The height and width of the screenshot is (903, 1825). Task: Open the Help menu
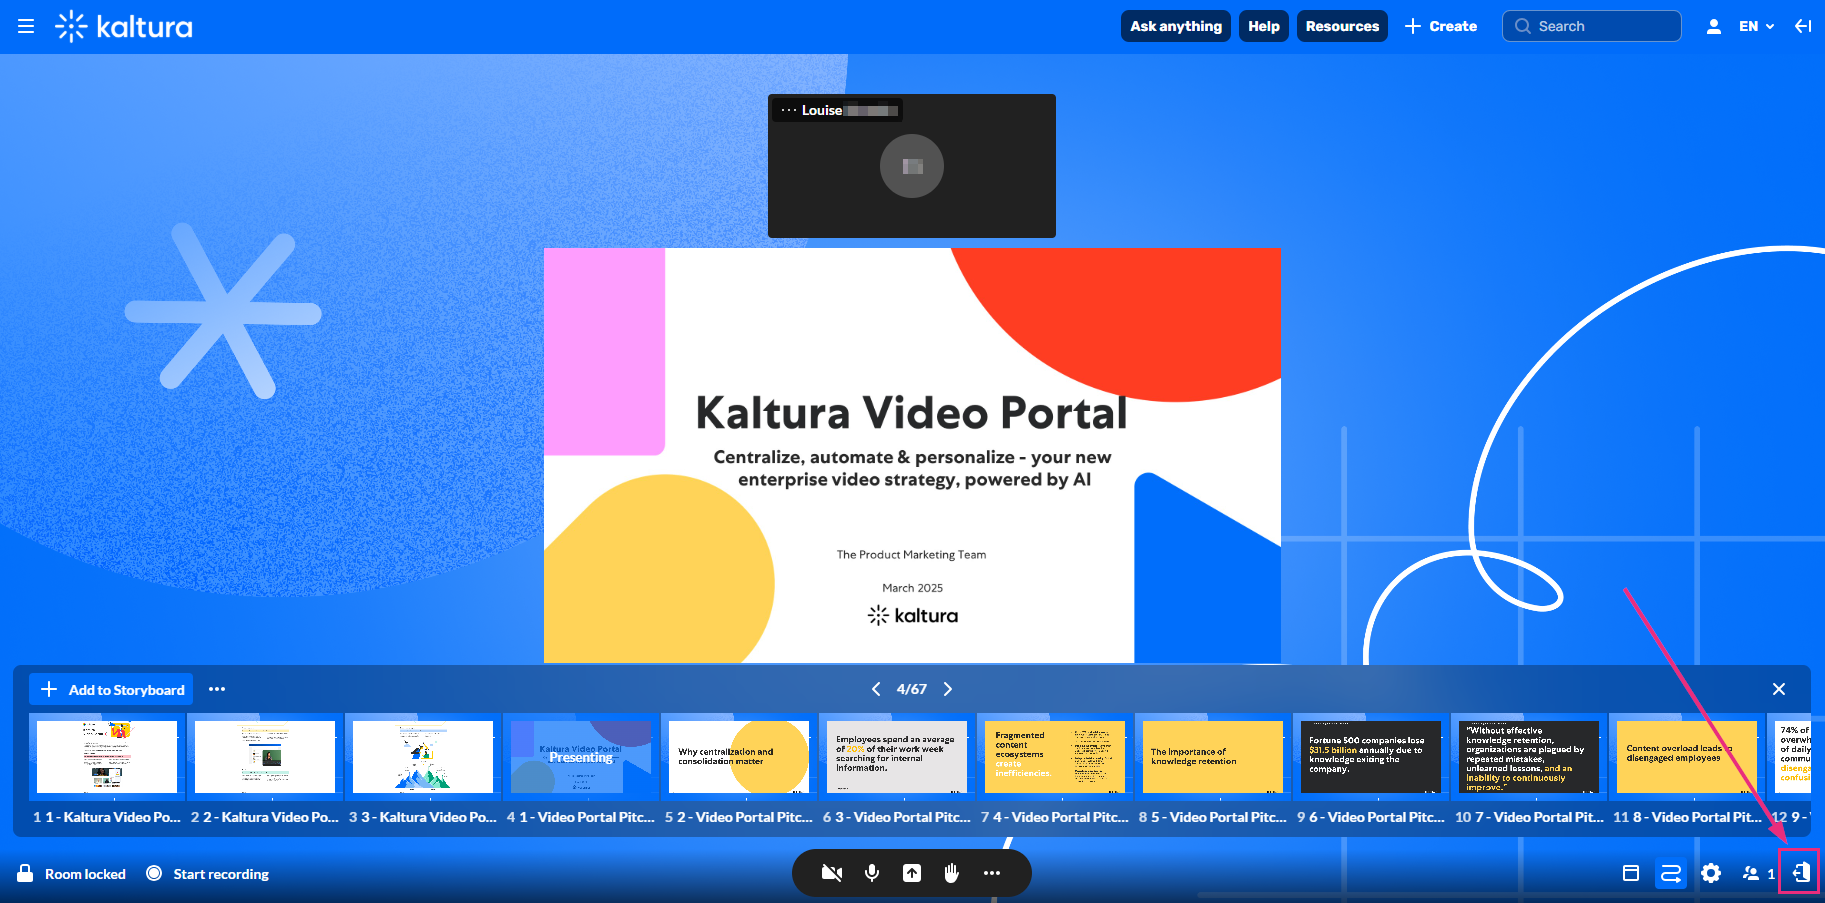click(1264, 26)
